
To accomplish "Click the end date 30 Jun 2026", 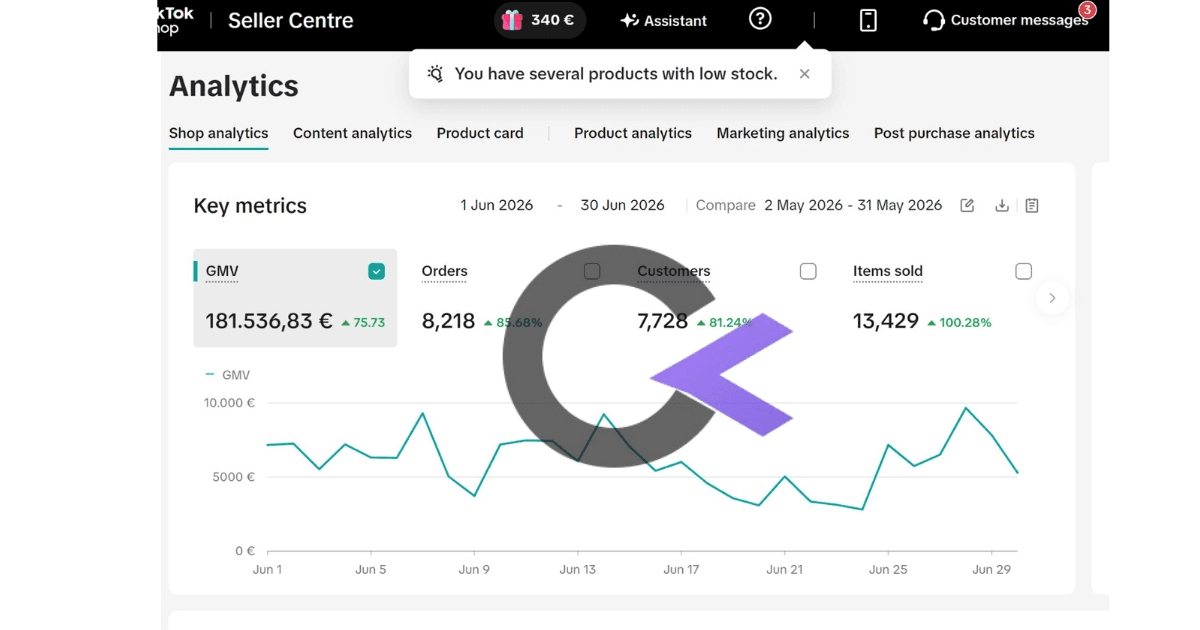I will (x=622, y=205).
